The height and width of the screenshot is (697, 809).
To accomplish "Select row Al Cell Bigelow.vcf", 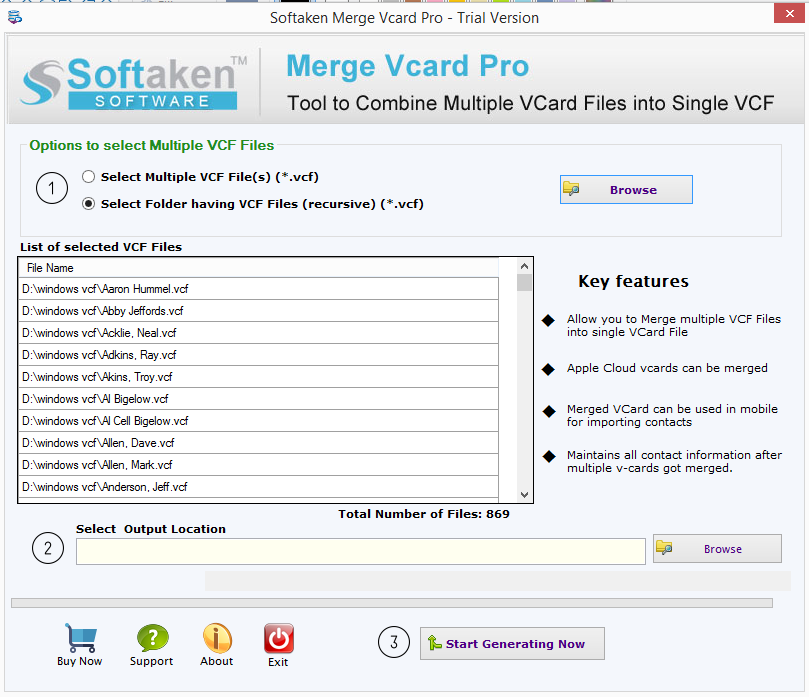I will [258, 421].
